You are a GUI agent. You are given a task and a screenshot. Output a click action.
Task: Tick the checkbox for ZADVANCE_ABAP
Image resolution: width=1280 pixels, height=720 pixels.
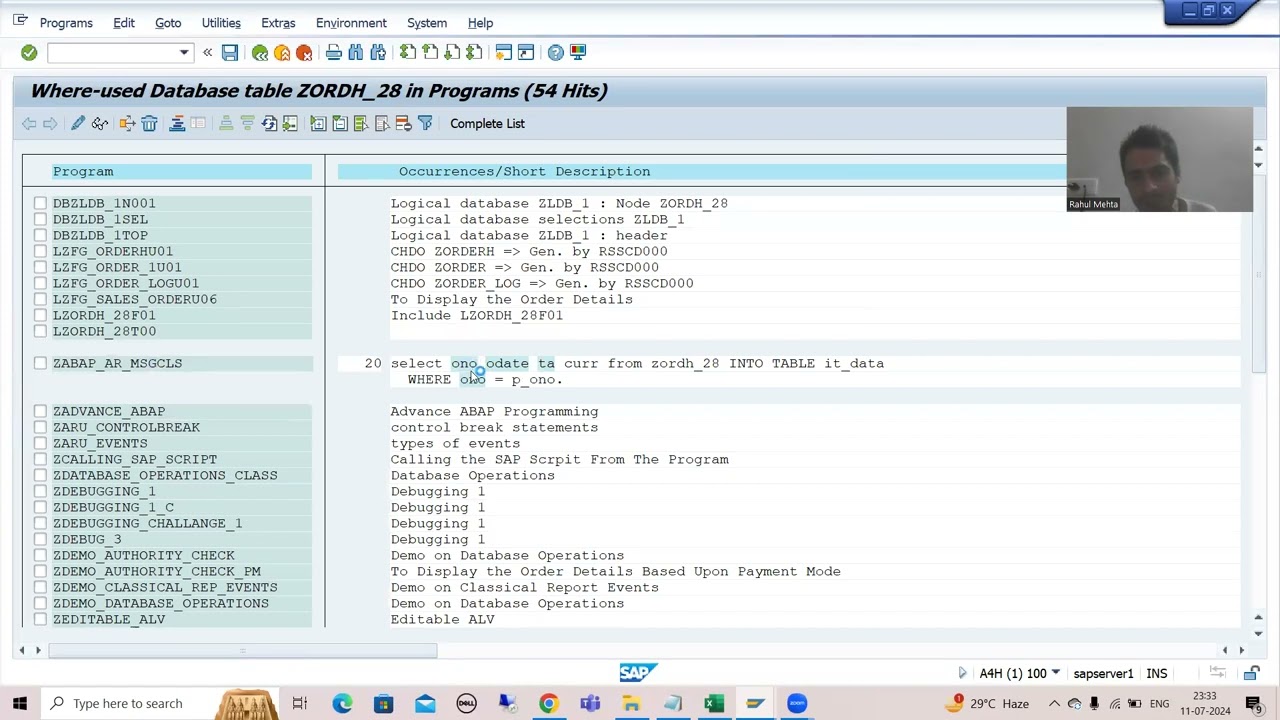40,411
